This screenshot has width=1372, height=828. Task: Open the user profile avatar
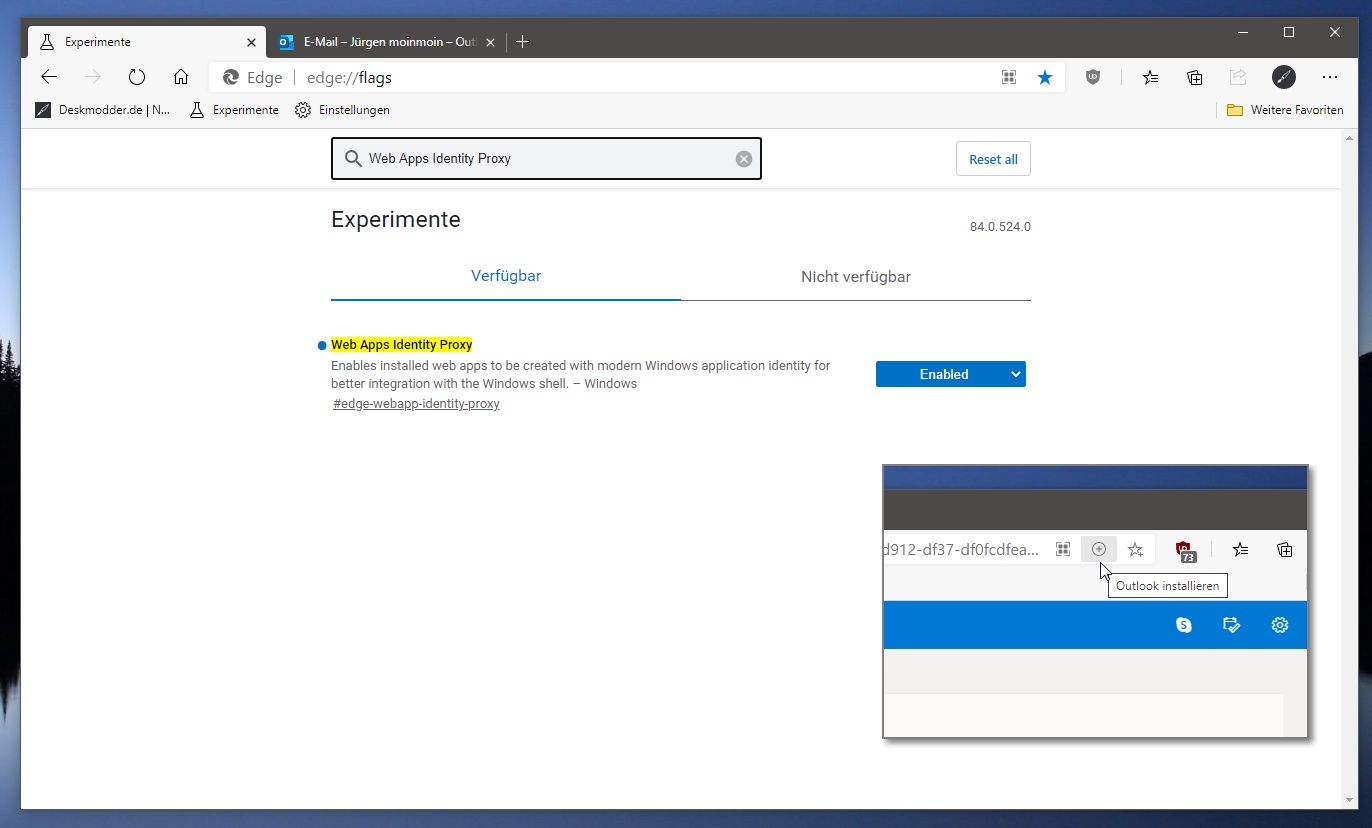pos(1283,77)
